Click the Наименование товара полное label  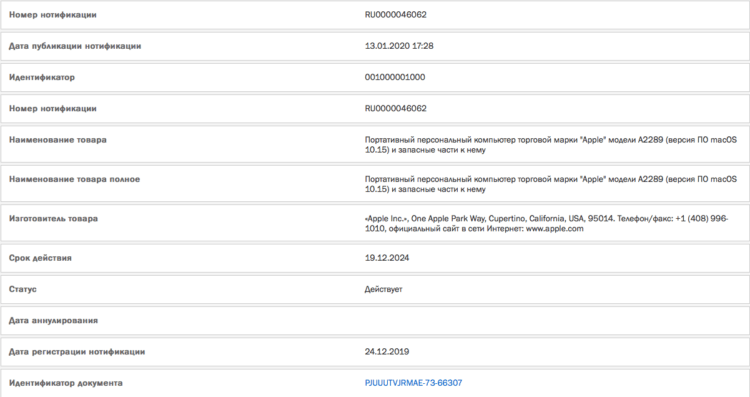74,179
